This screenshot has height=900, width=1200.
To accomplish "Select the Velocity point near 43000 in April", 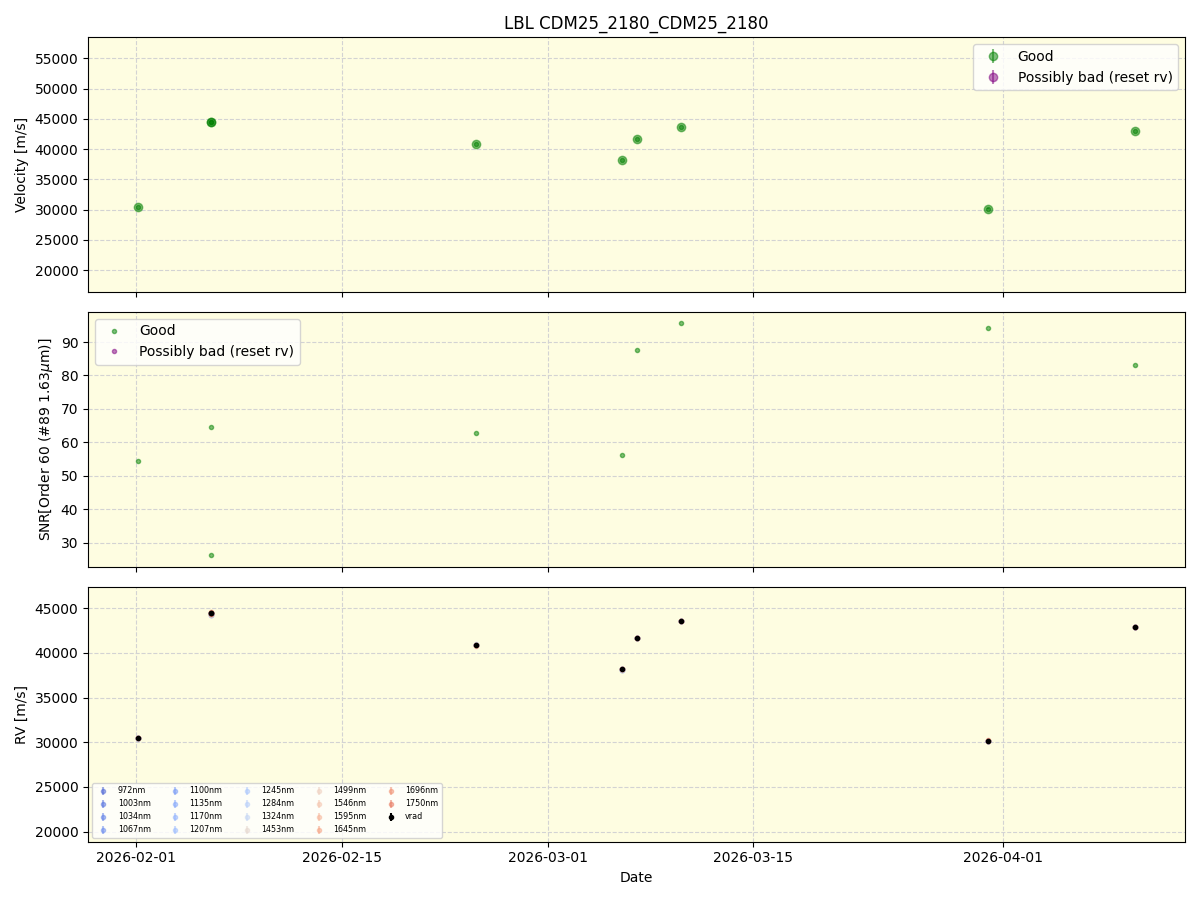I will tap(1135, 131).
